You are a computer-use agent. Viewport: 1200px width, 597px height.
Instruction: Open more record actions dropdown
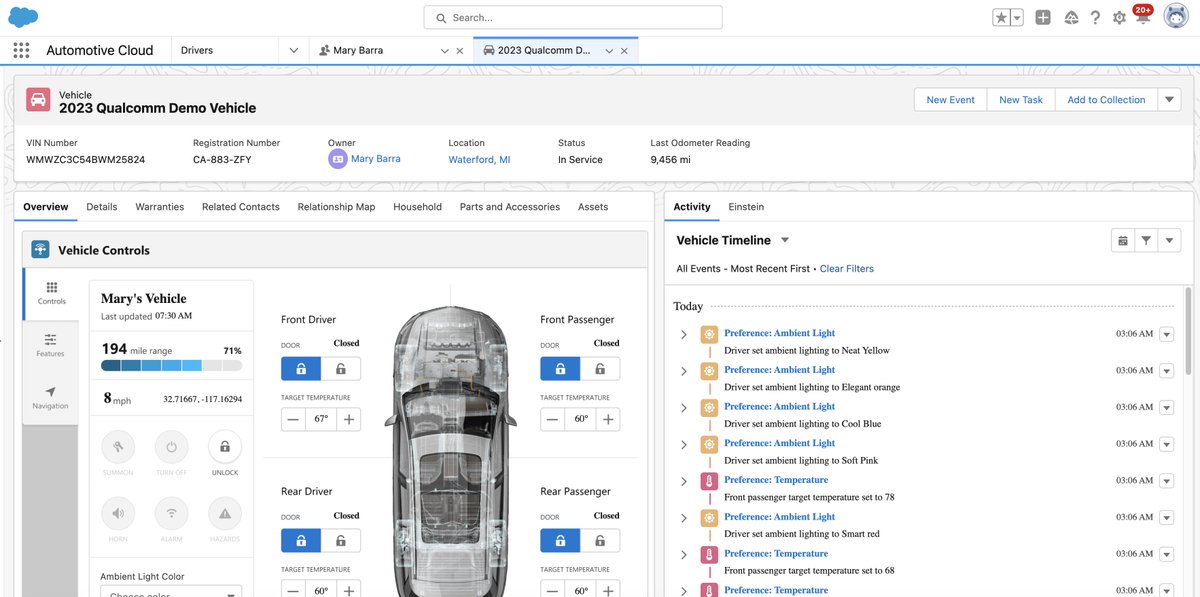(1170, 99)
